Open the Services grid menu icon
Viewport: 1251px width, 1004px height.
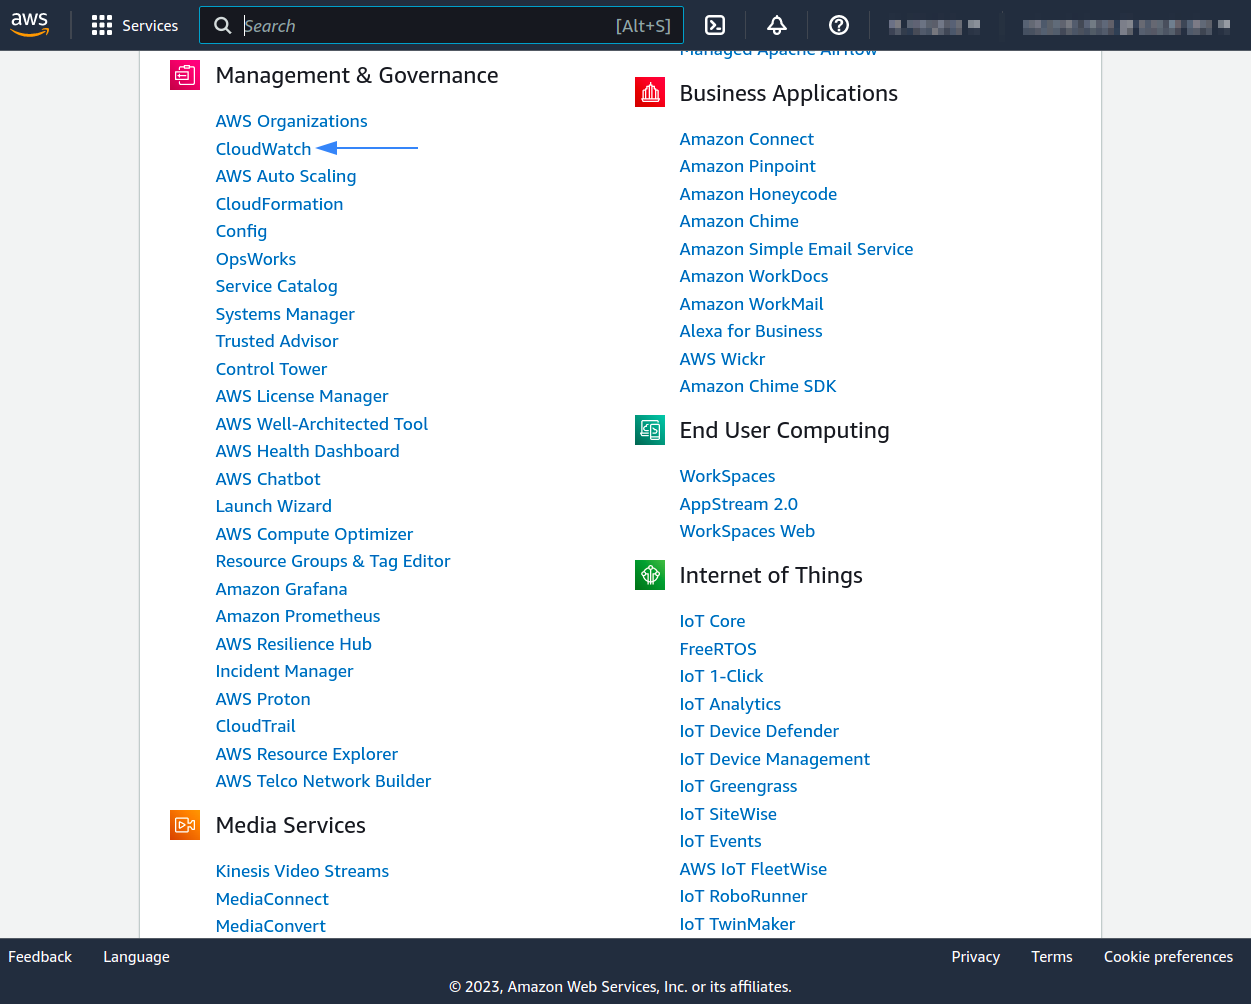click(x=102, y=26)
